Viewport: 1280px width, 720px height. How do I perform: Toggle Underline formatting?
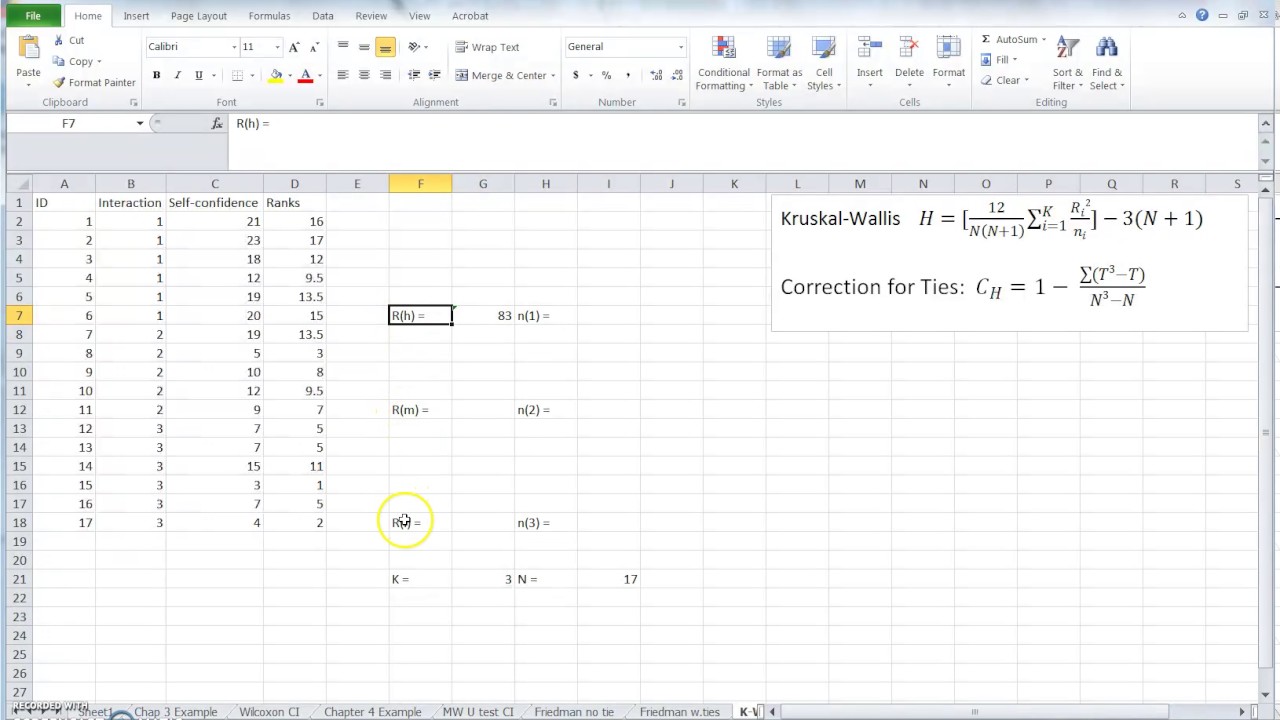coord(198,75)
